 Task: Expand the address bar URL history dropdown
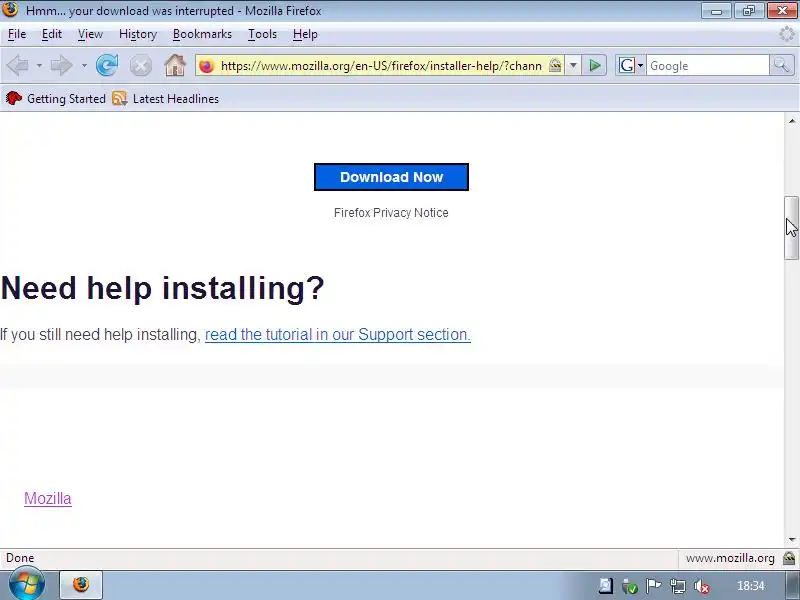click(x=573, y=65)
